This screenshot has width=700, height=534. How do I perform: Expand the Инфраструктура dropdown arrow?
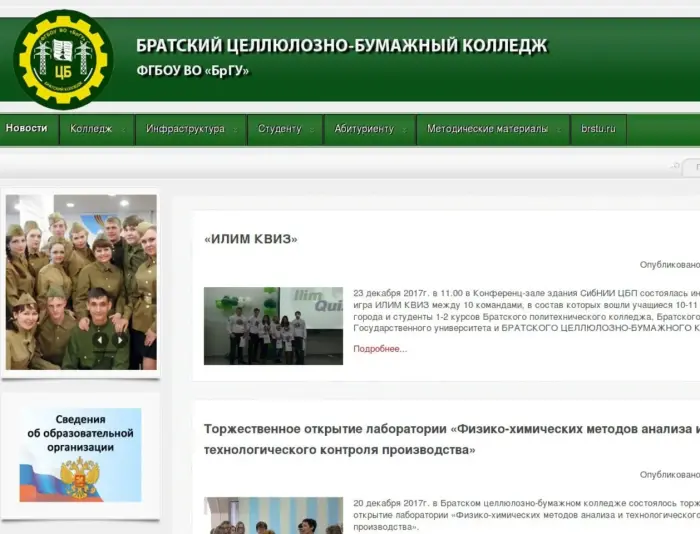(235, 130)
